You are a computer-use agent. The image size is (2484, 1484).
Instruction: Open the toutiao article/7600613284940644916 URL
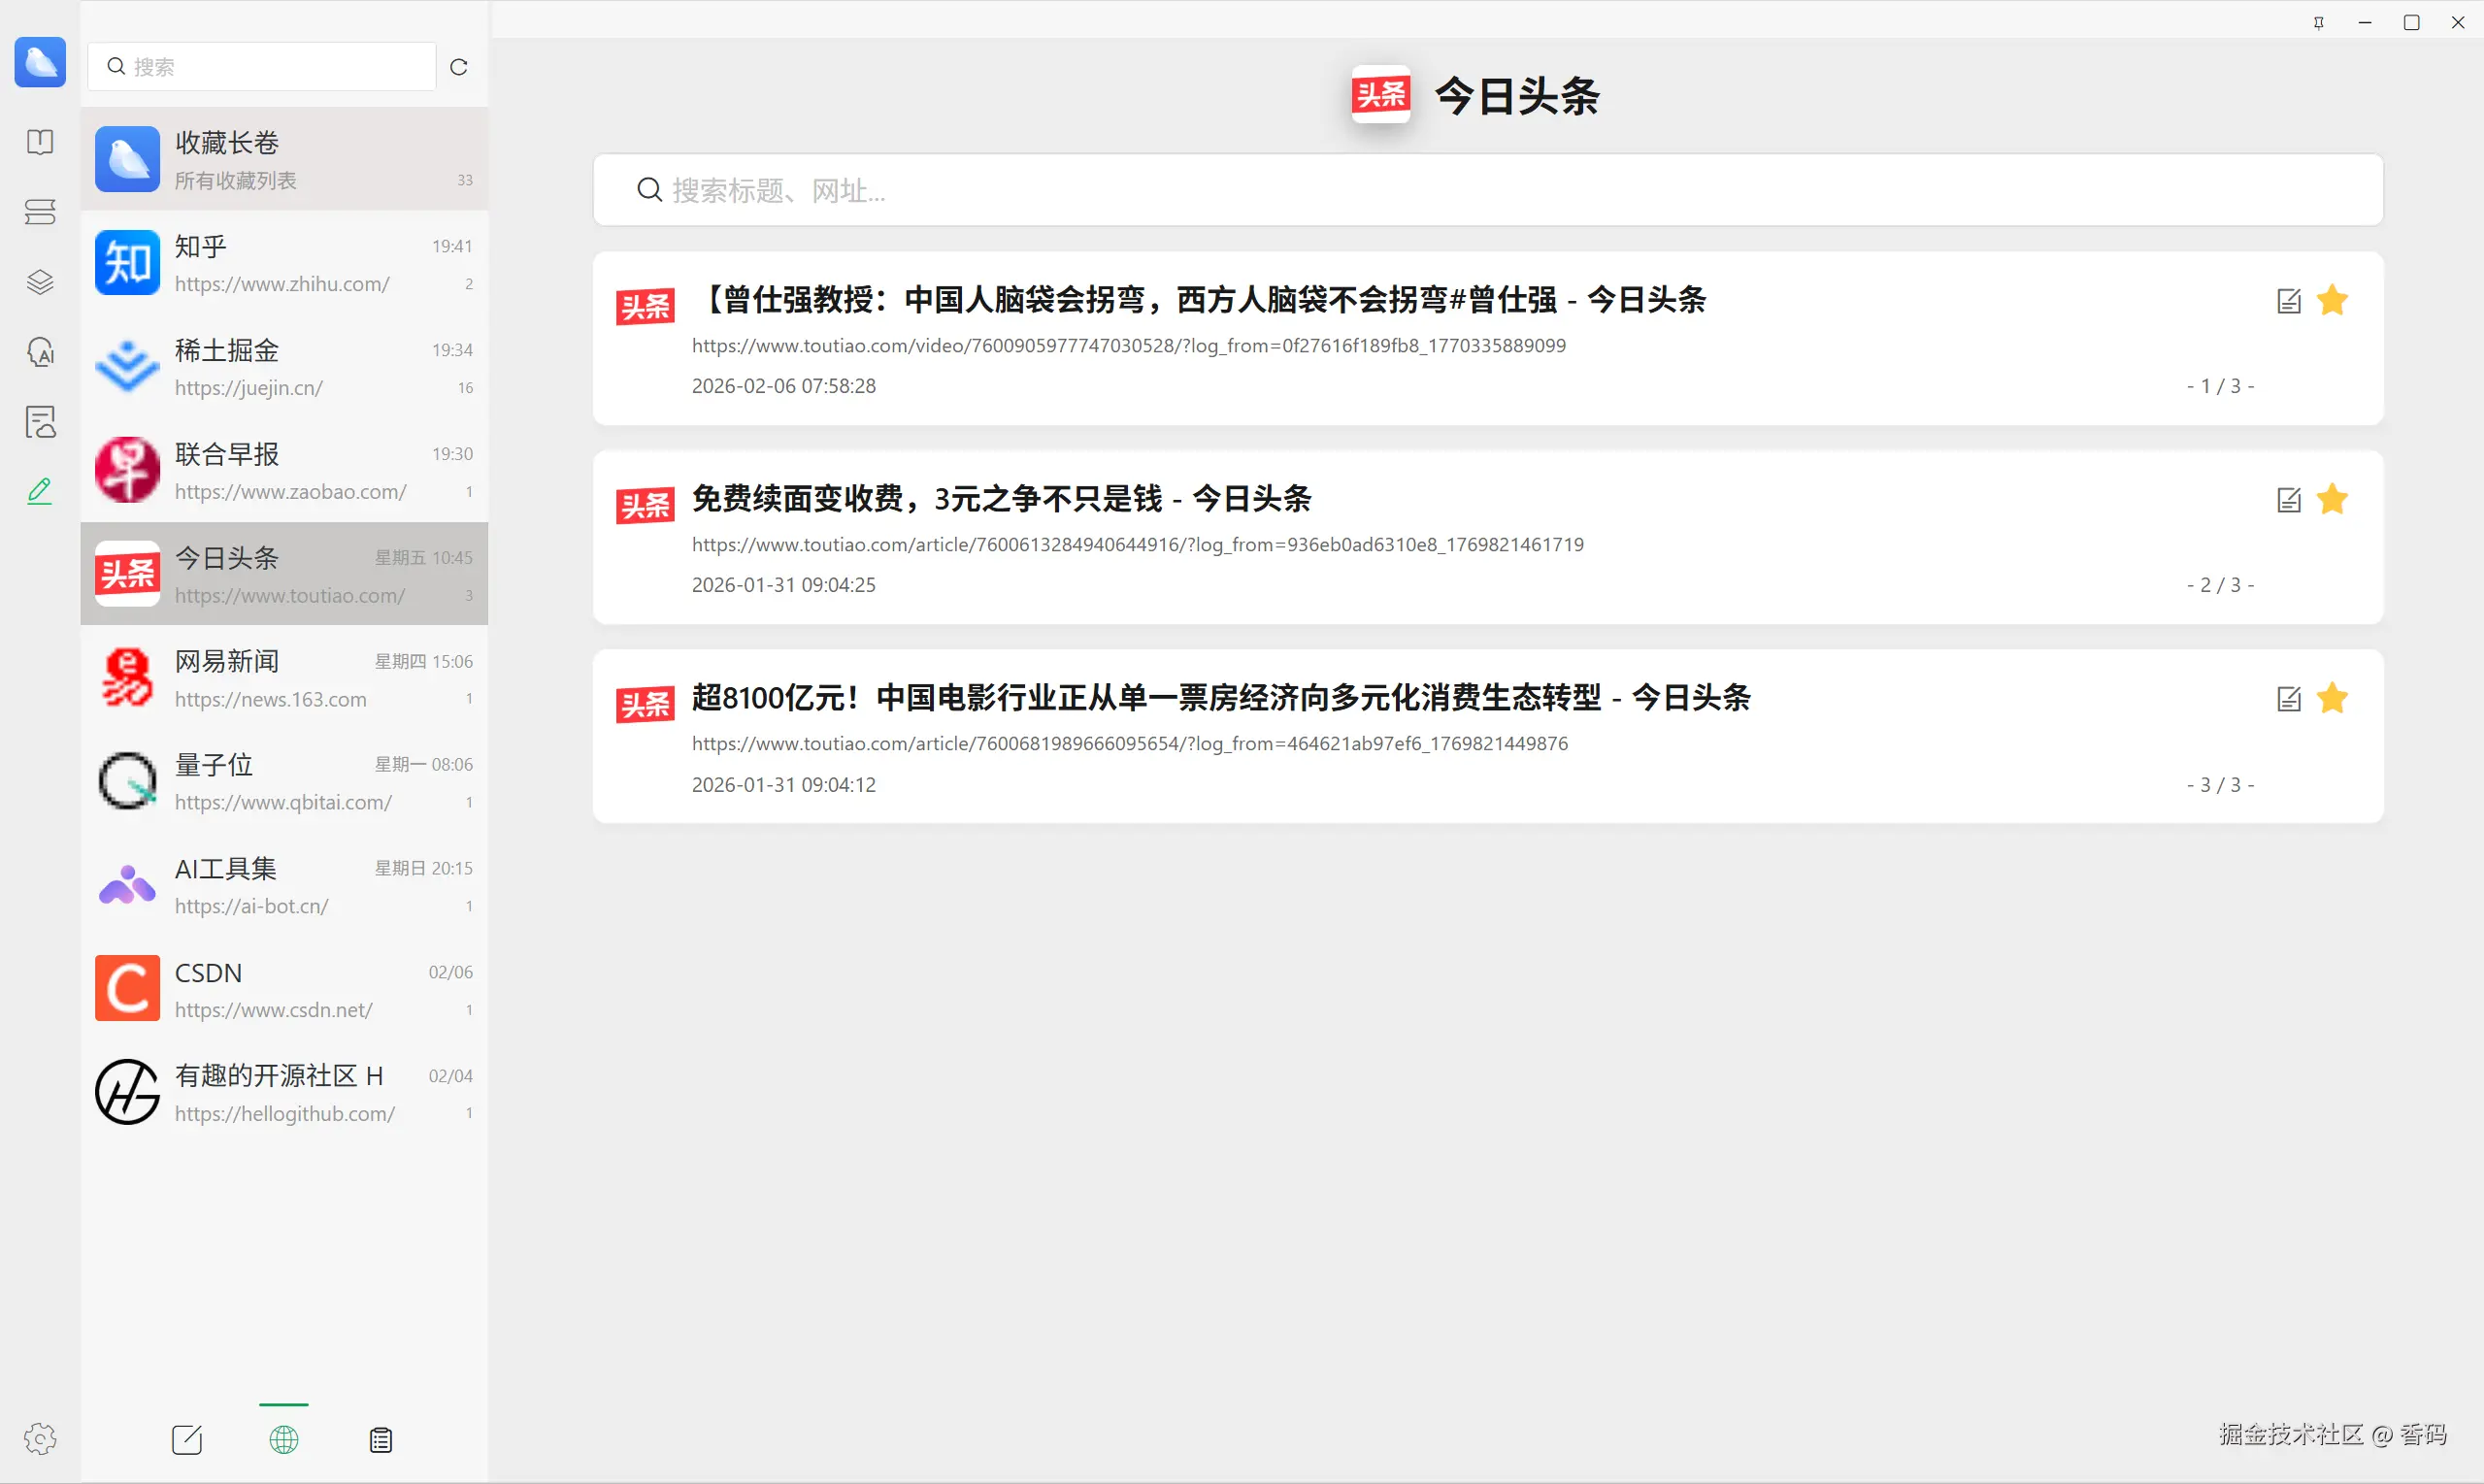pyautogui.click(x=1138, y=544)
